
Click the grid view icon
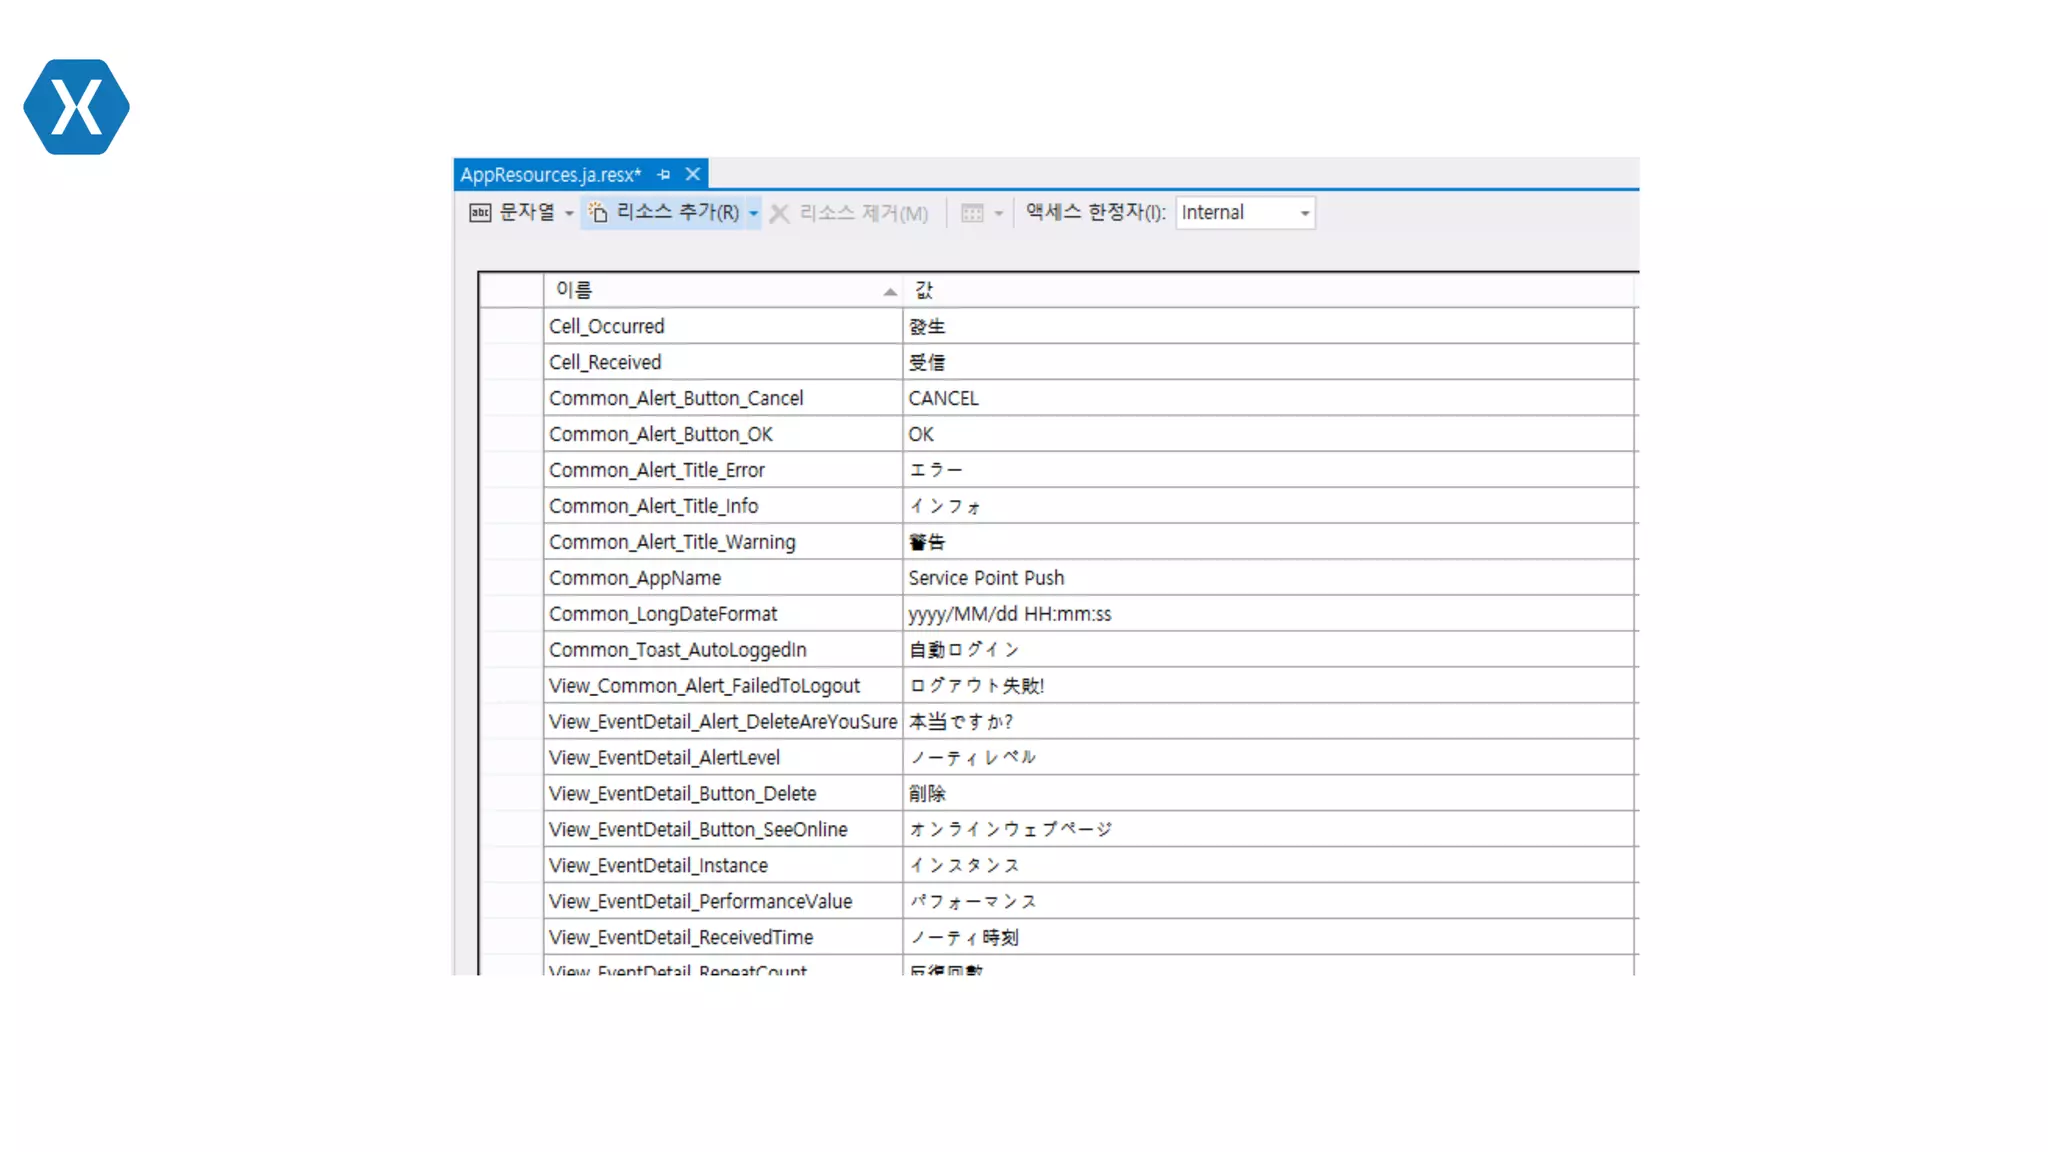pos(972,213)
